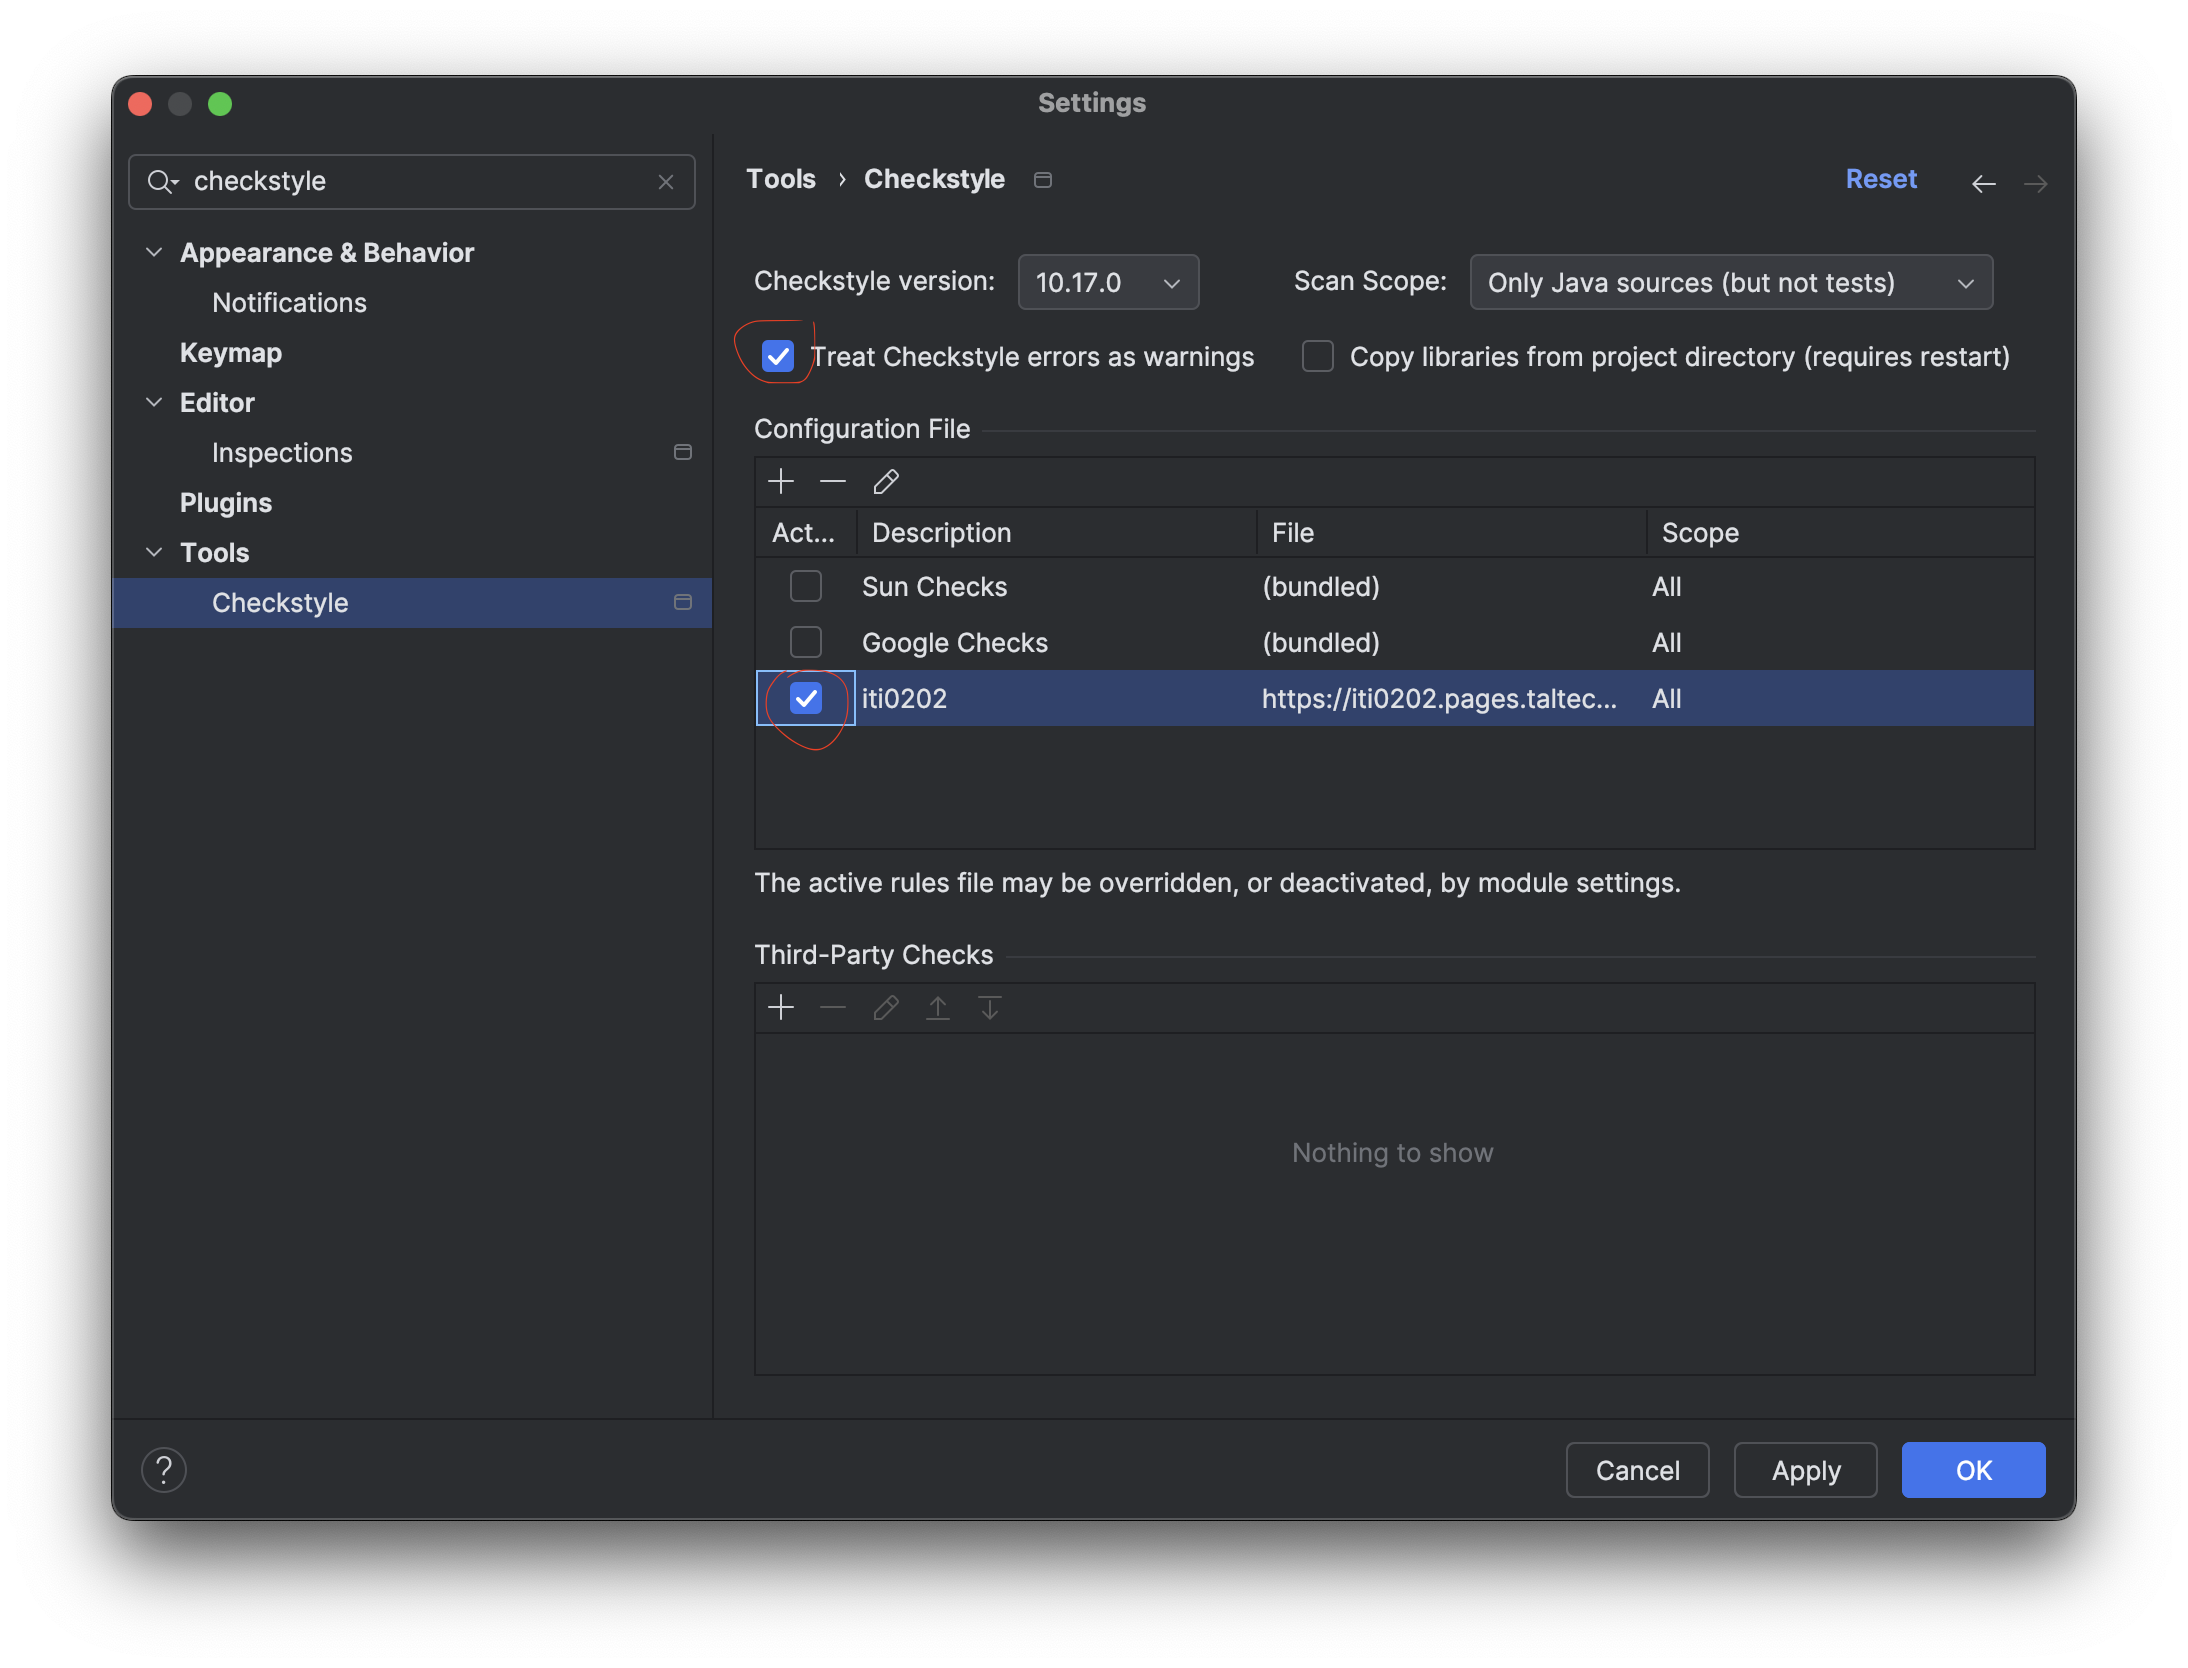
Task: Collapse the Editor tree section
Action: tap(154, 403)
